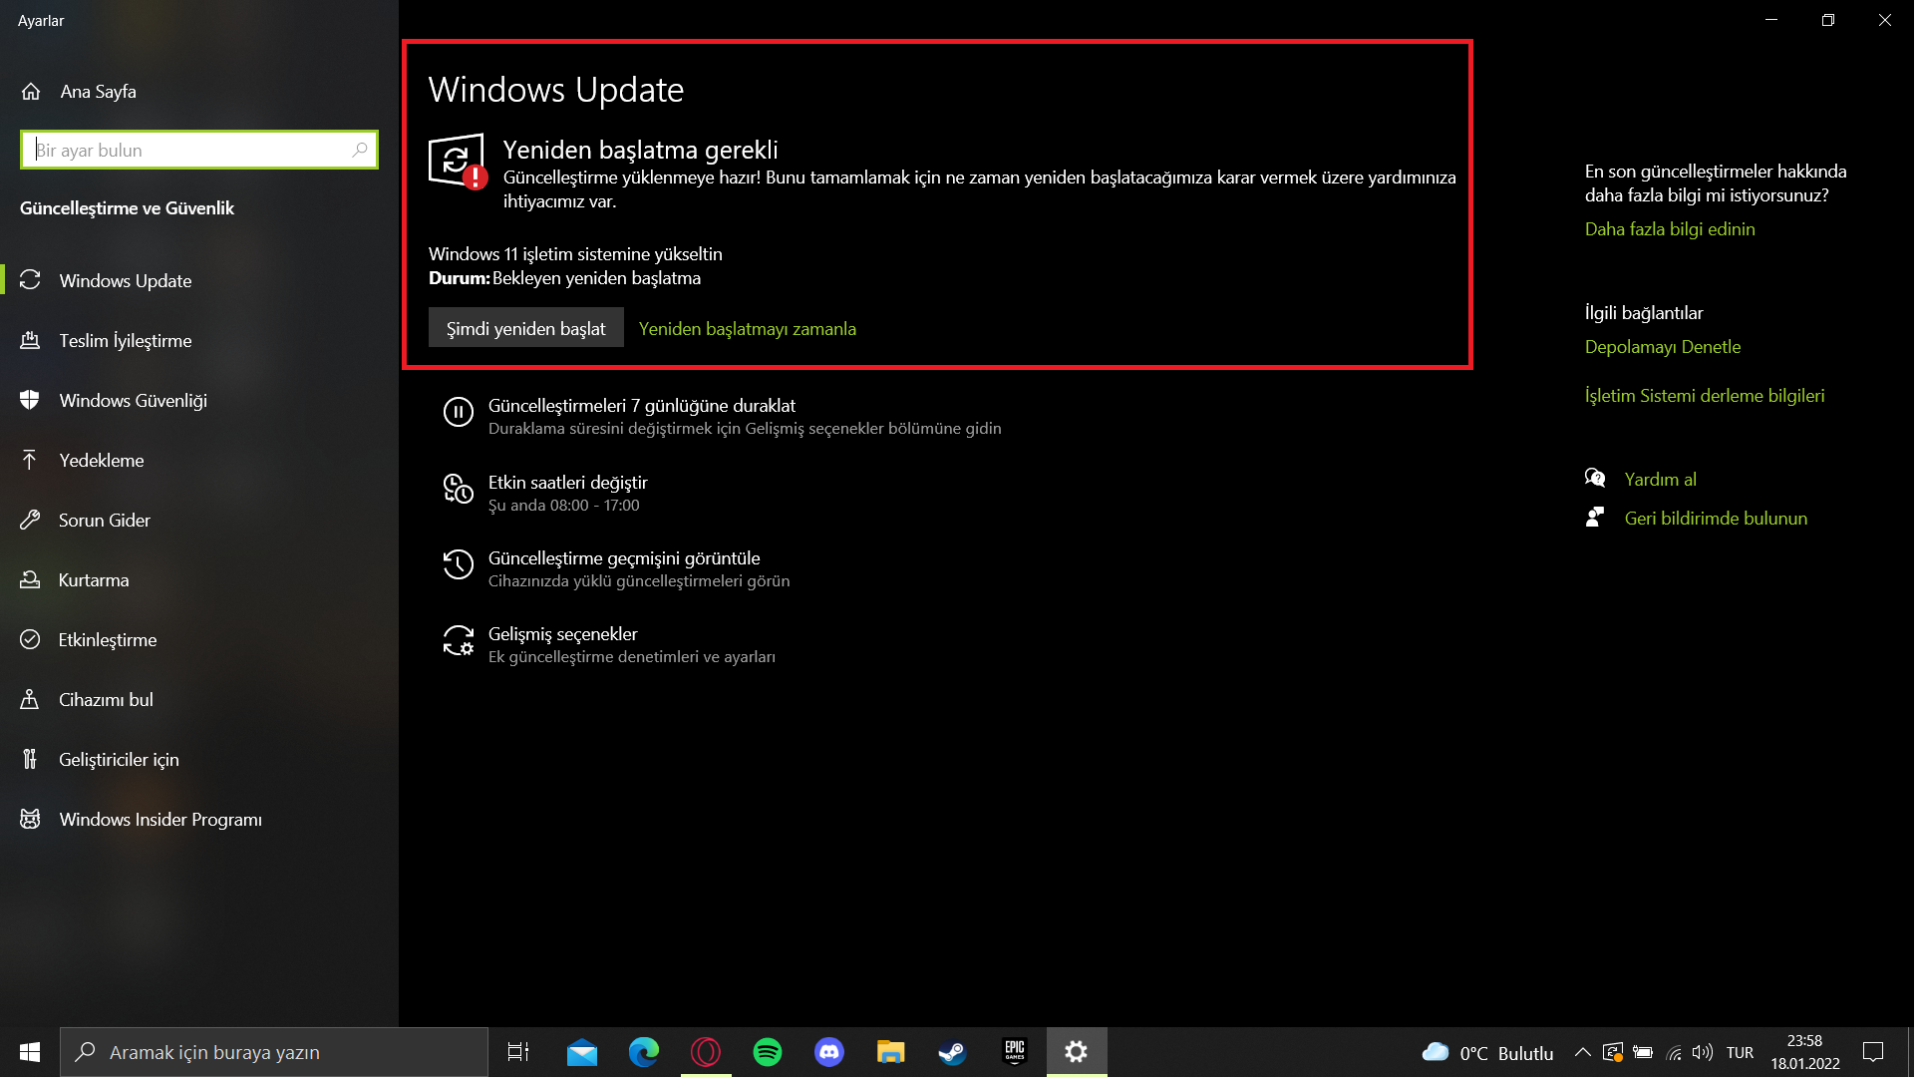Switch the TUR input language indicator
This screenshot has width=1920, height=1079.
pyautogui.click(x=1745, y=1054)
